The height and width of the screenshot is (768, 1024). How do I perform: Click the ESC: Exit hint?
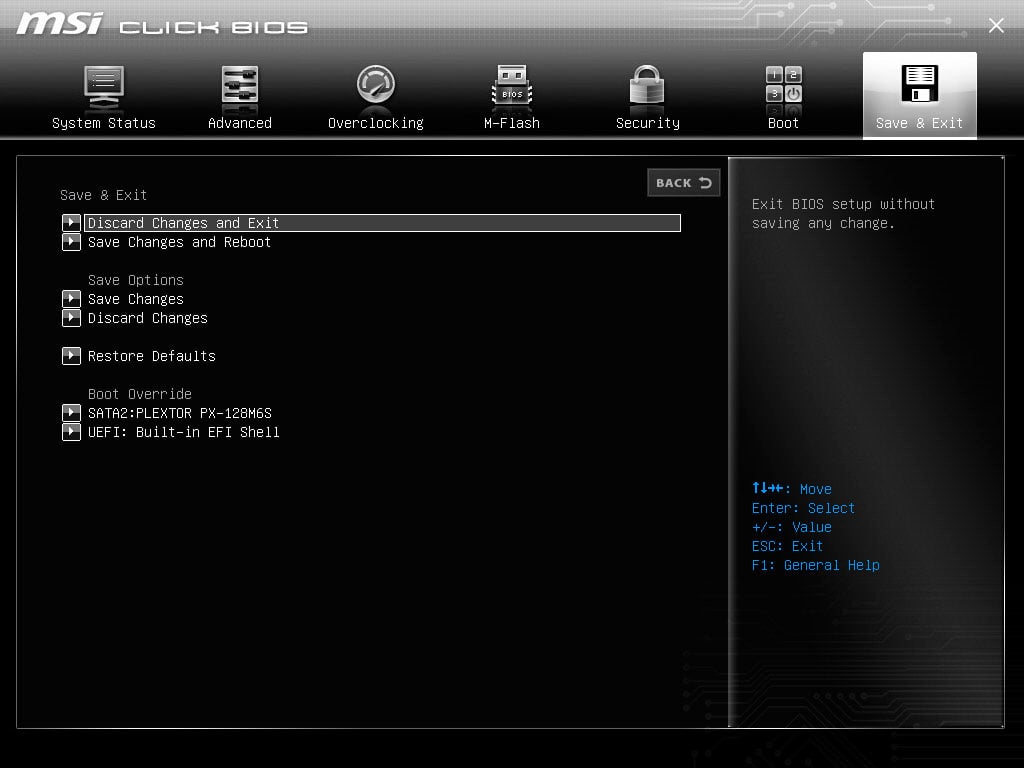click(x=787, y=546)
